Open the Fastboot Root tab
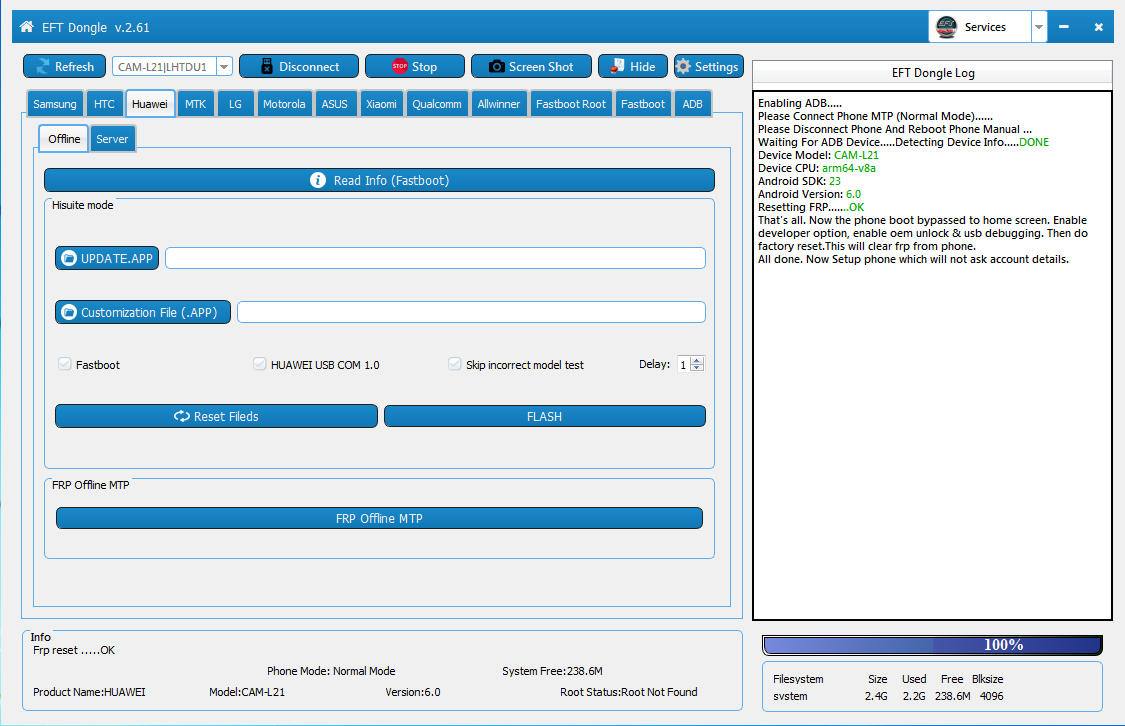 tap(570, 104)
